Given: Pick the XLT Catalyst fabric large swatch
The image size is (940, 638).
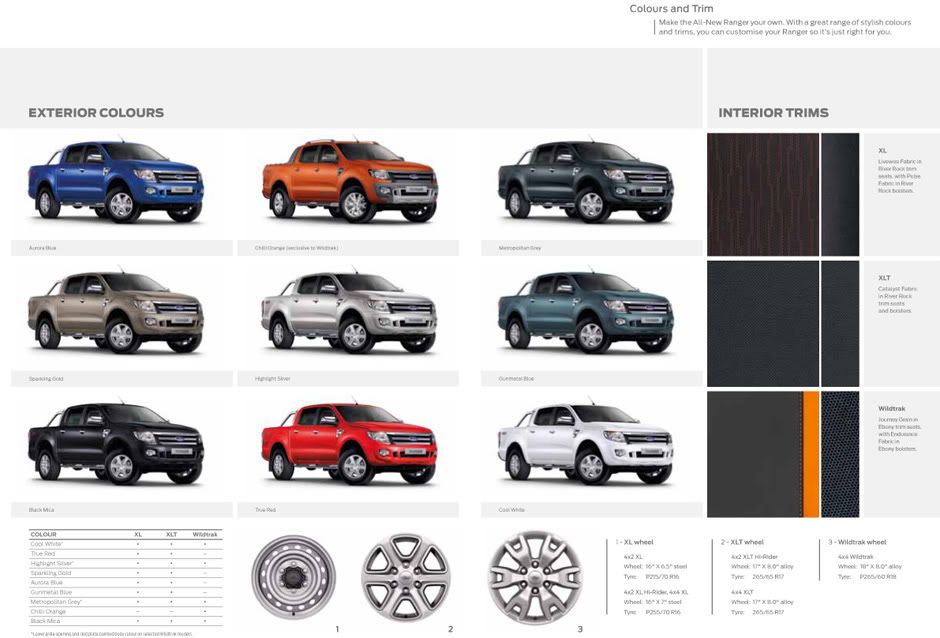Looking at the screenshot, I should pyautogui.click(x=763, y=324).
